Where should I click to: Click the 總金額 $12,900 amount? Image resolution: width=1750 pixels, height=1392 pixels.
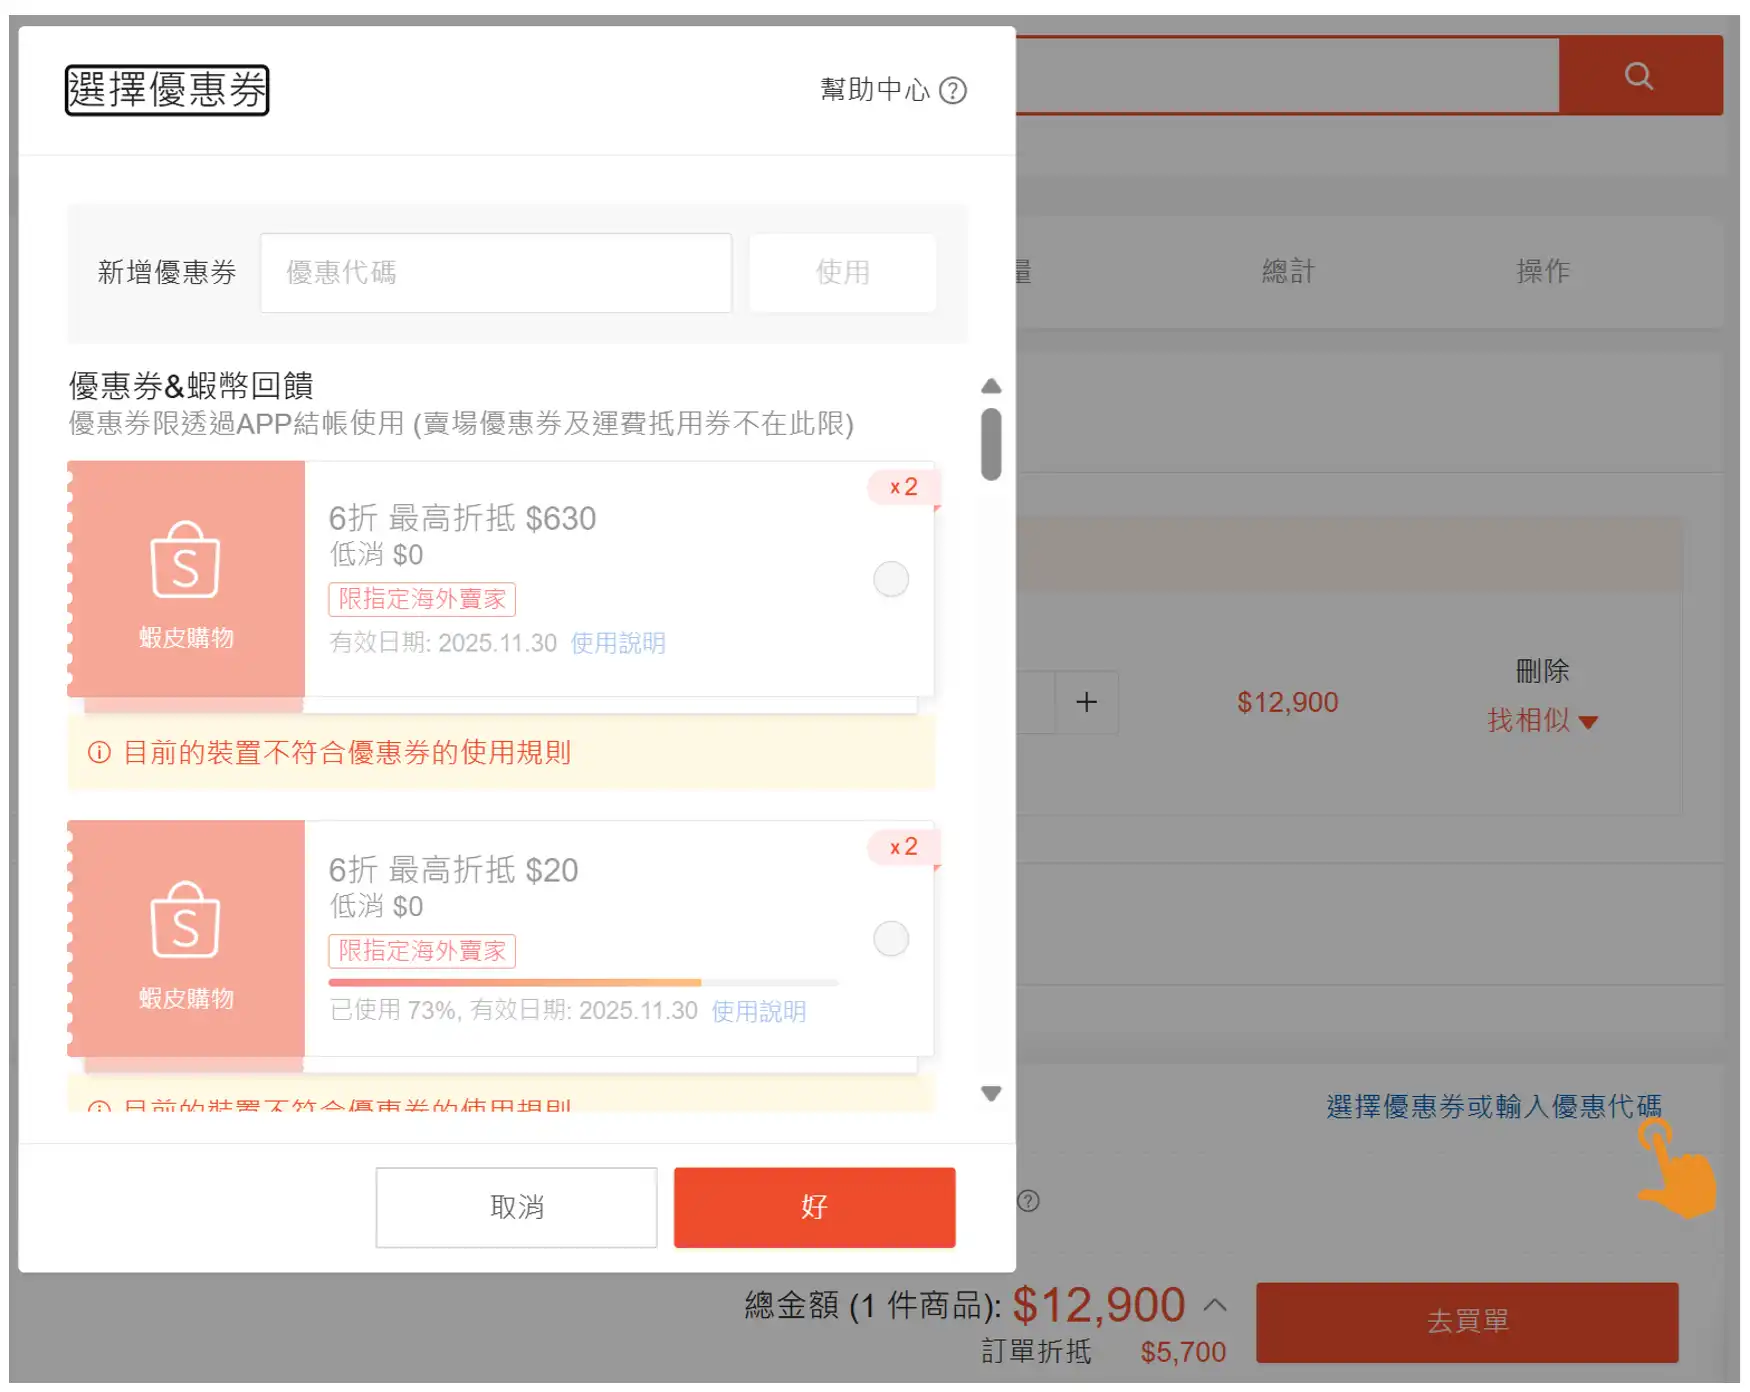(x=1098, y=1305)
